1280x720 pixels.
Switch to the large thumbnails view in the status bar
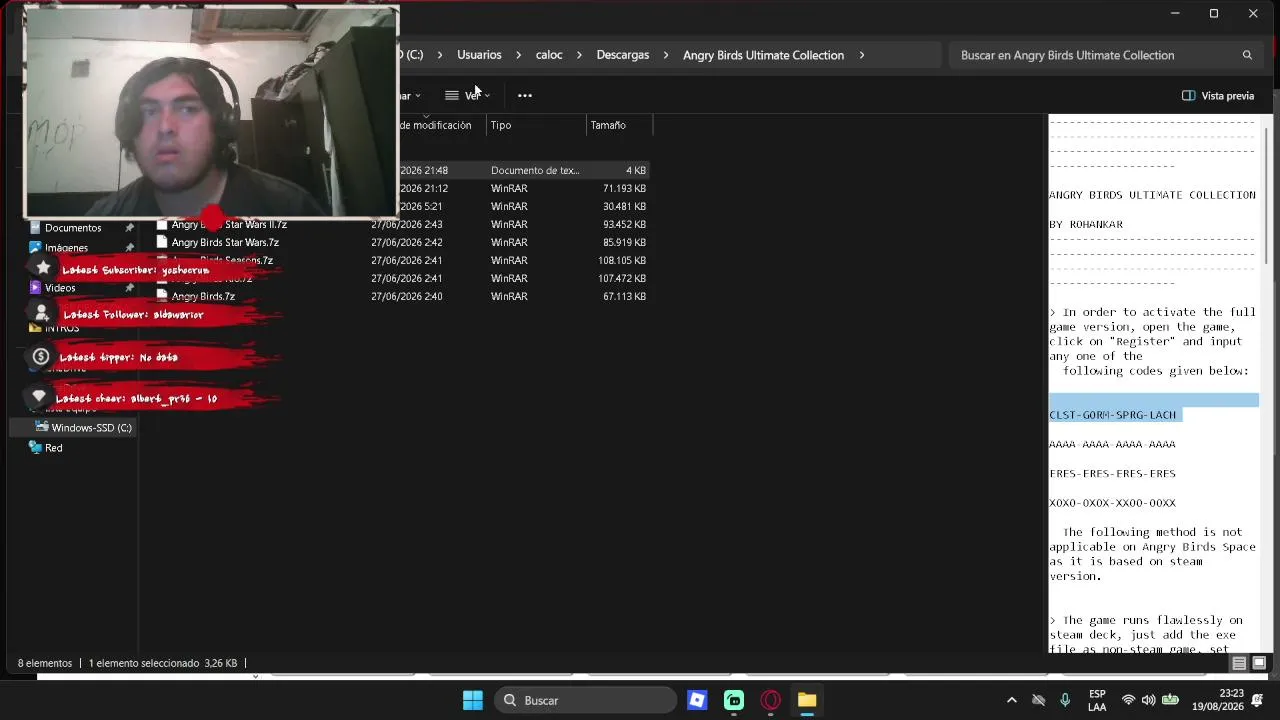(x=1259, y=663)
